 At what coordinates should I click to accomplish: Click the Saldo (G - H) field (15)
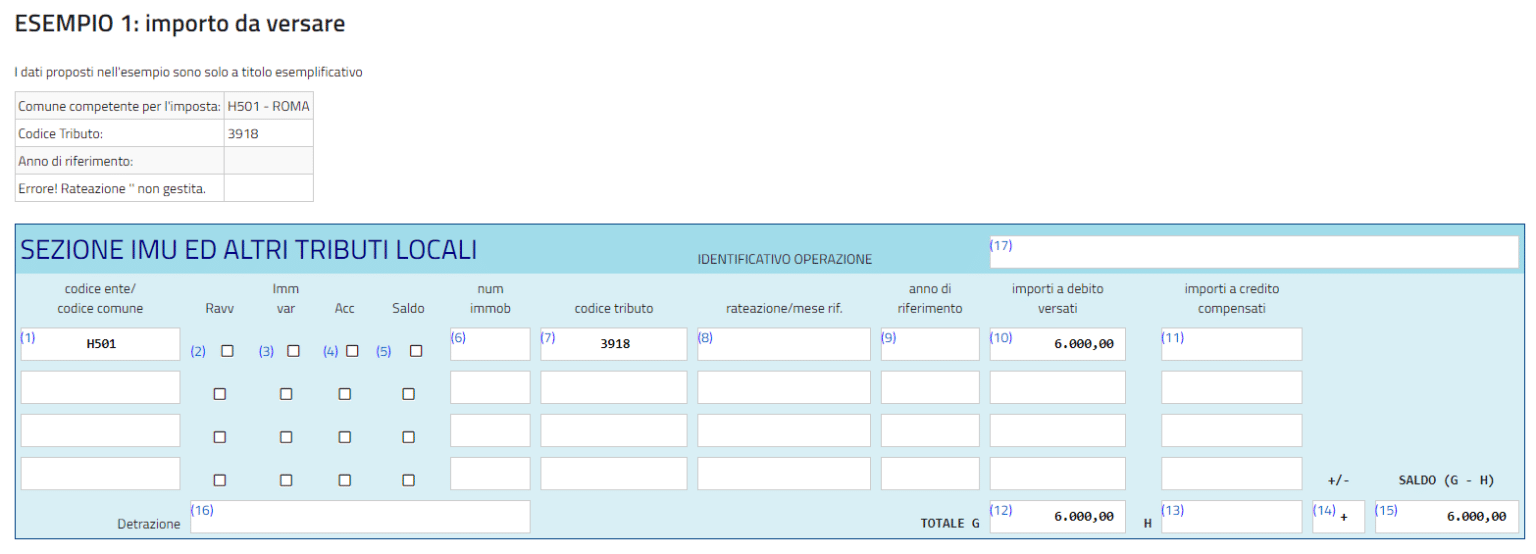(1446, 517)
